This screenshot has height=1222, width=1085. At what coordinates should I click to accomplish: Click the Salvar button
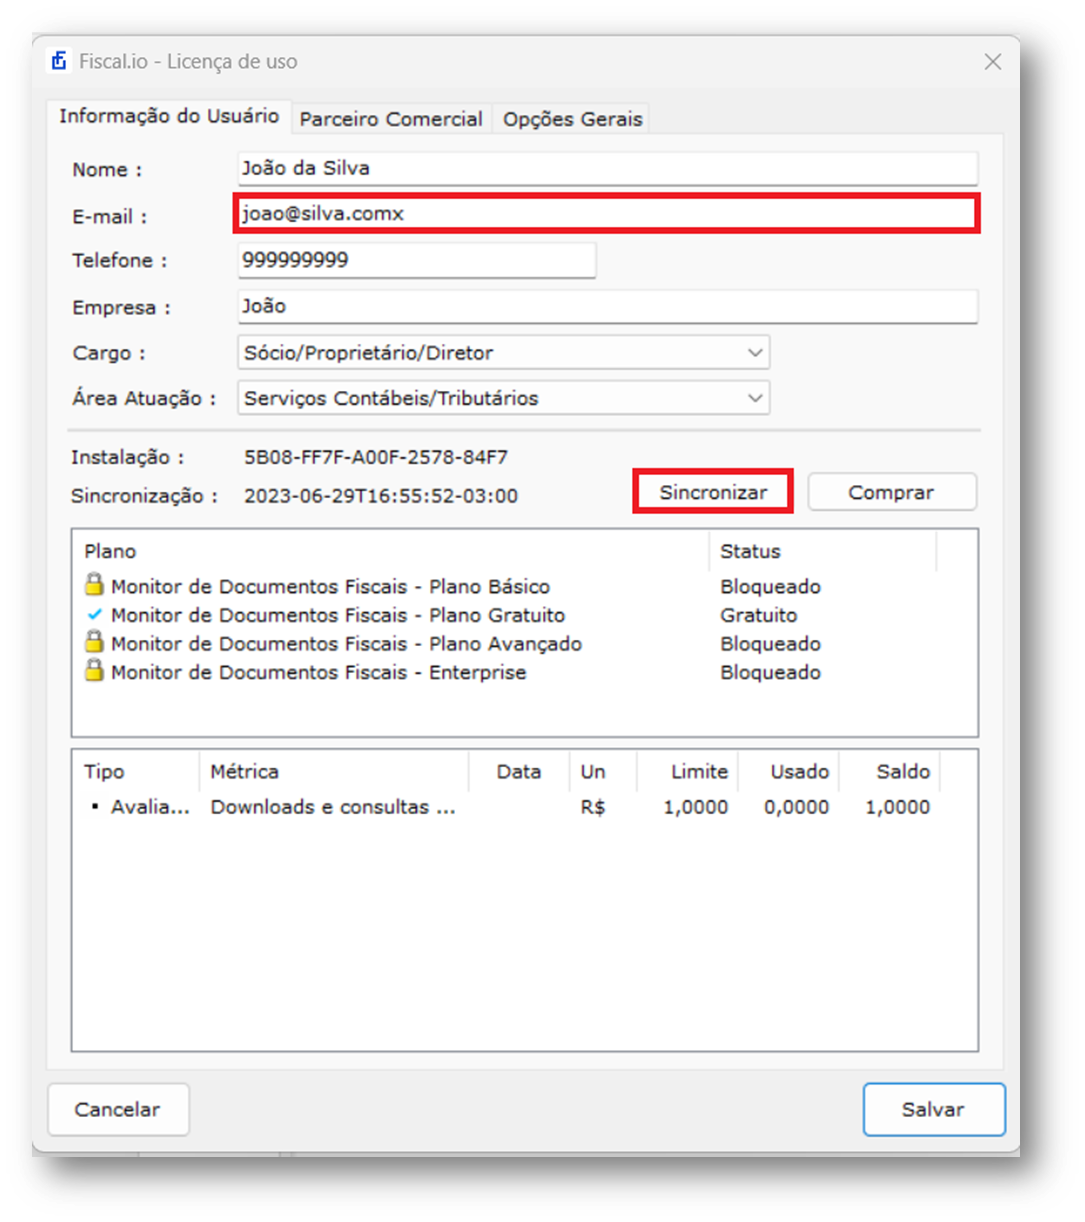click(933, 1109)
